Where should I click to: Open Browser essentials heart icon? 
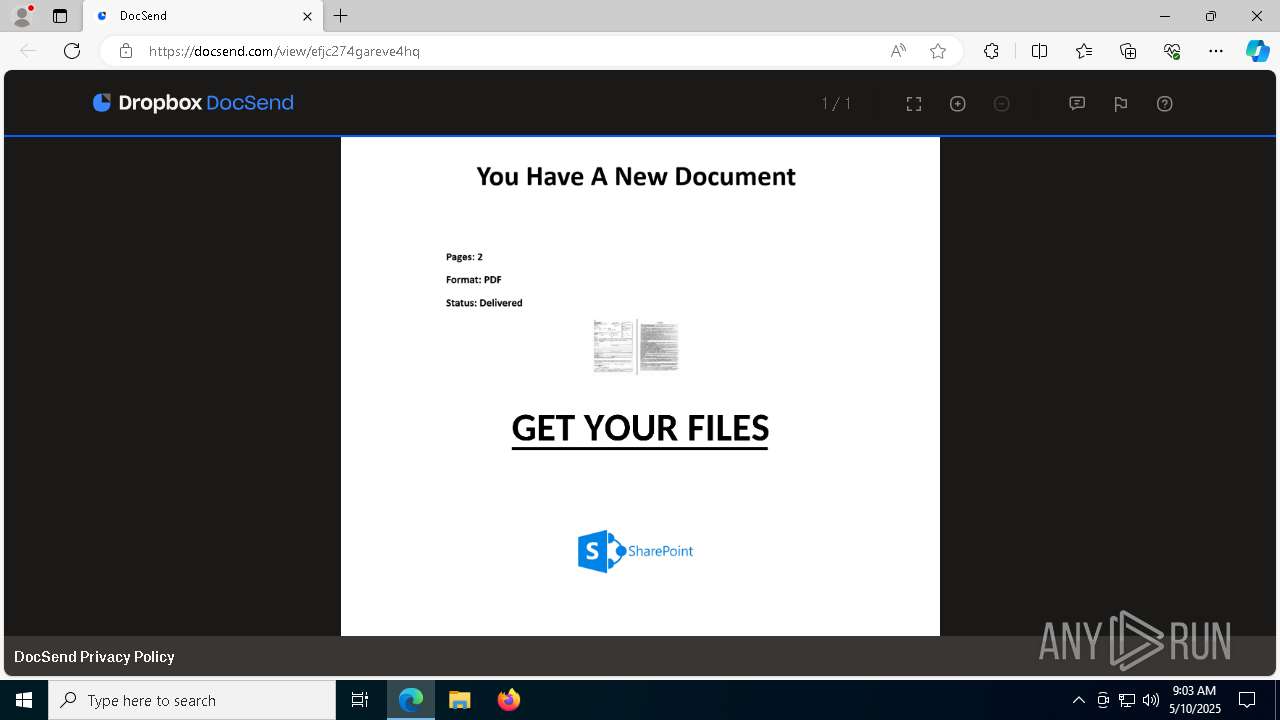1172,51
